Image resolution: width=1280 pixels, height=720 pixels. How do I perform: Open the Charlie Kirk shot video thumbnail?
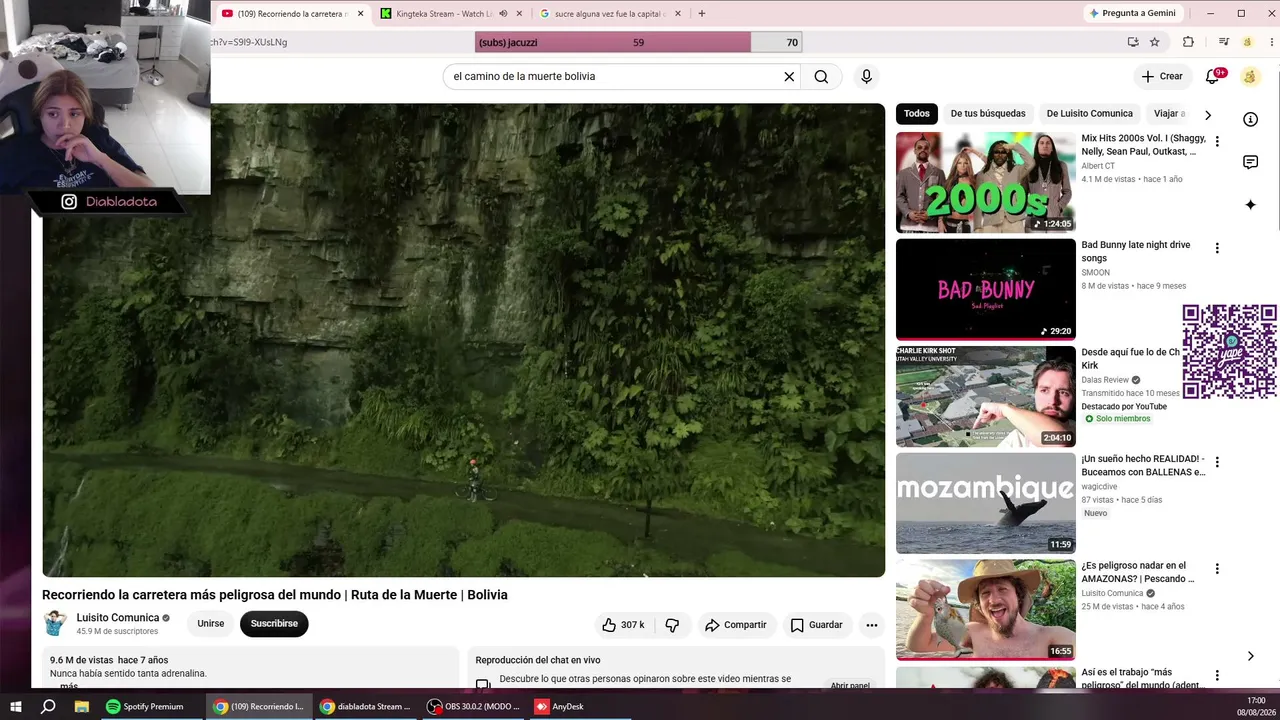(986, 396)
